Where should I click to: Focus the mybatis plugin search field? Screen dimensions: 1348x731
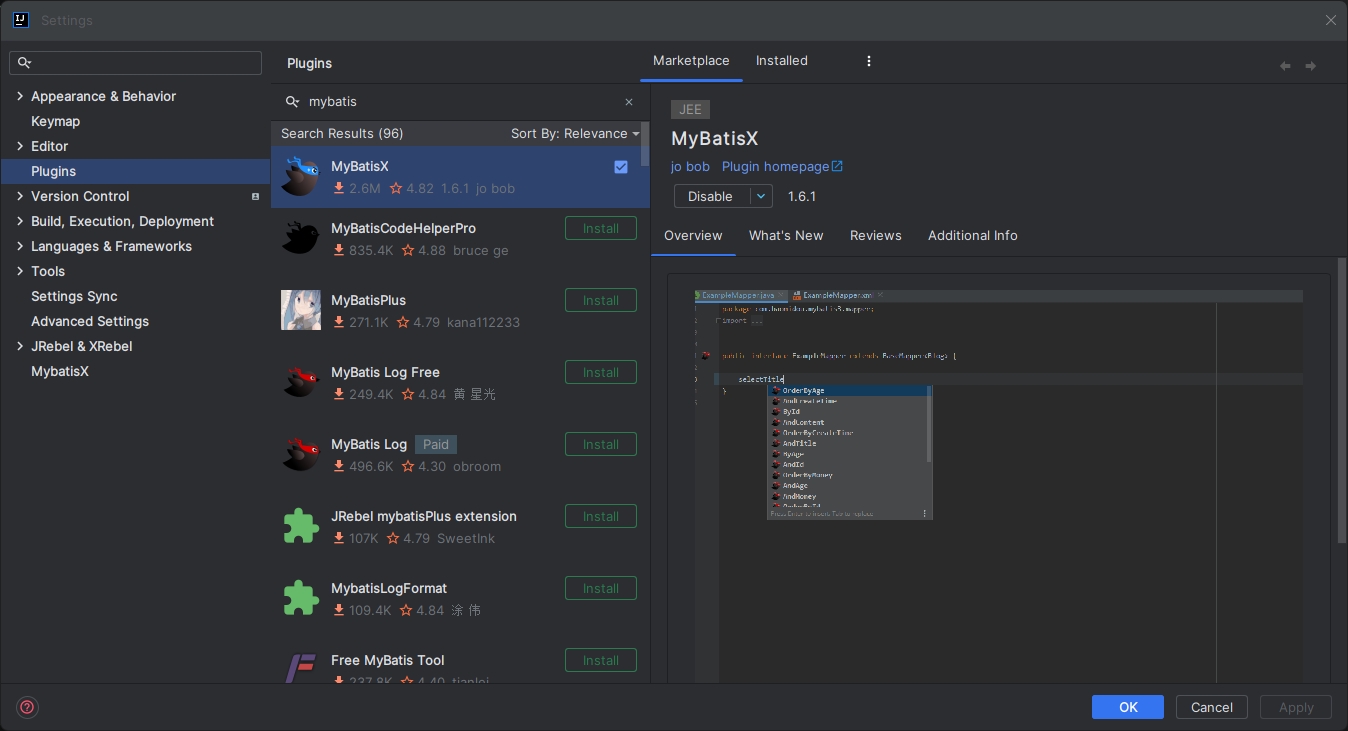tap(460, 102)
